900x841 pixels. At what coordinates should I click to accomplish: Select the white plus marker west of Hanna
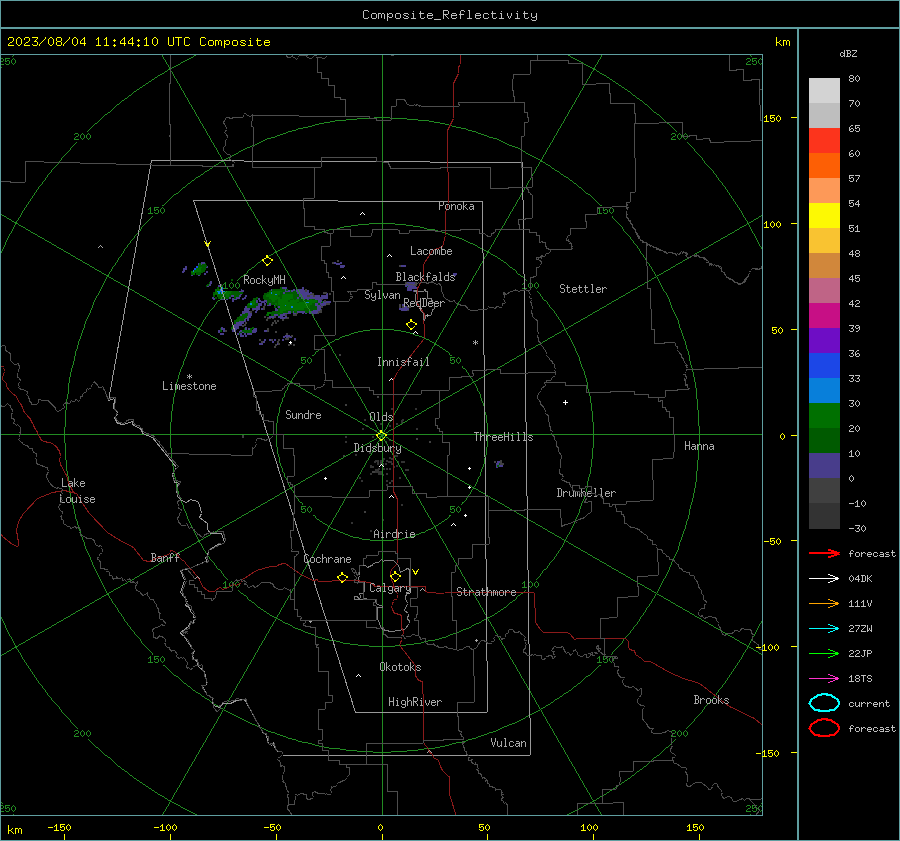(x=565, y=403)
